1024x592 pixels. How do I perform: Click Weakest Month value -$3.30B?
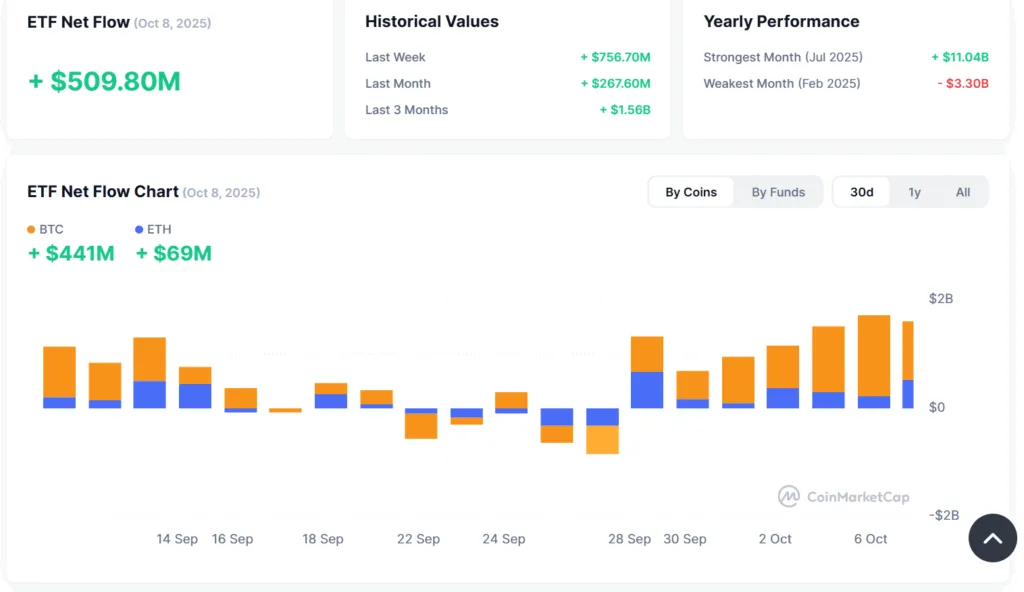click(962, 84)
